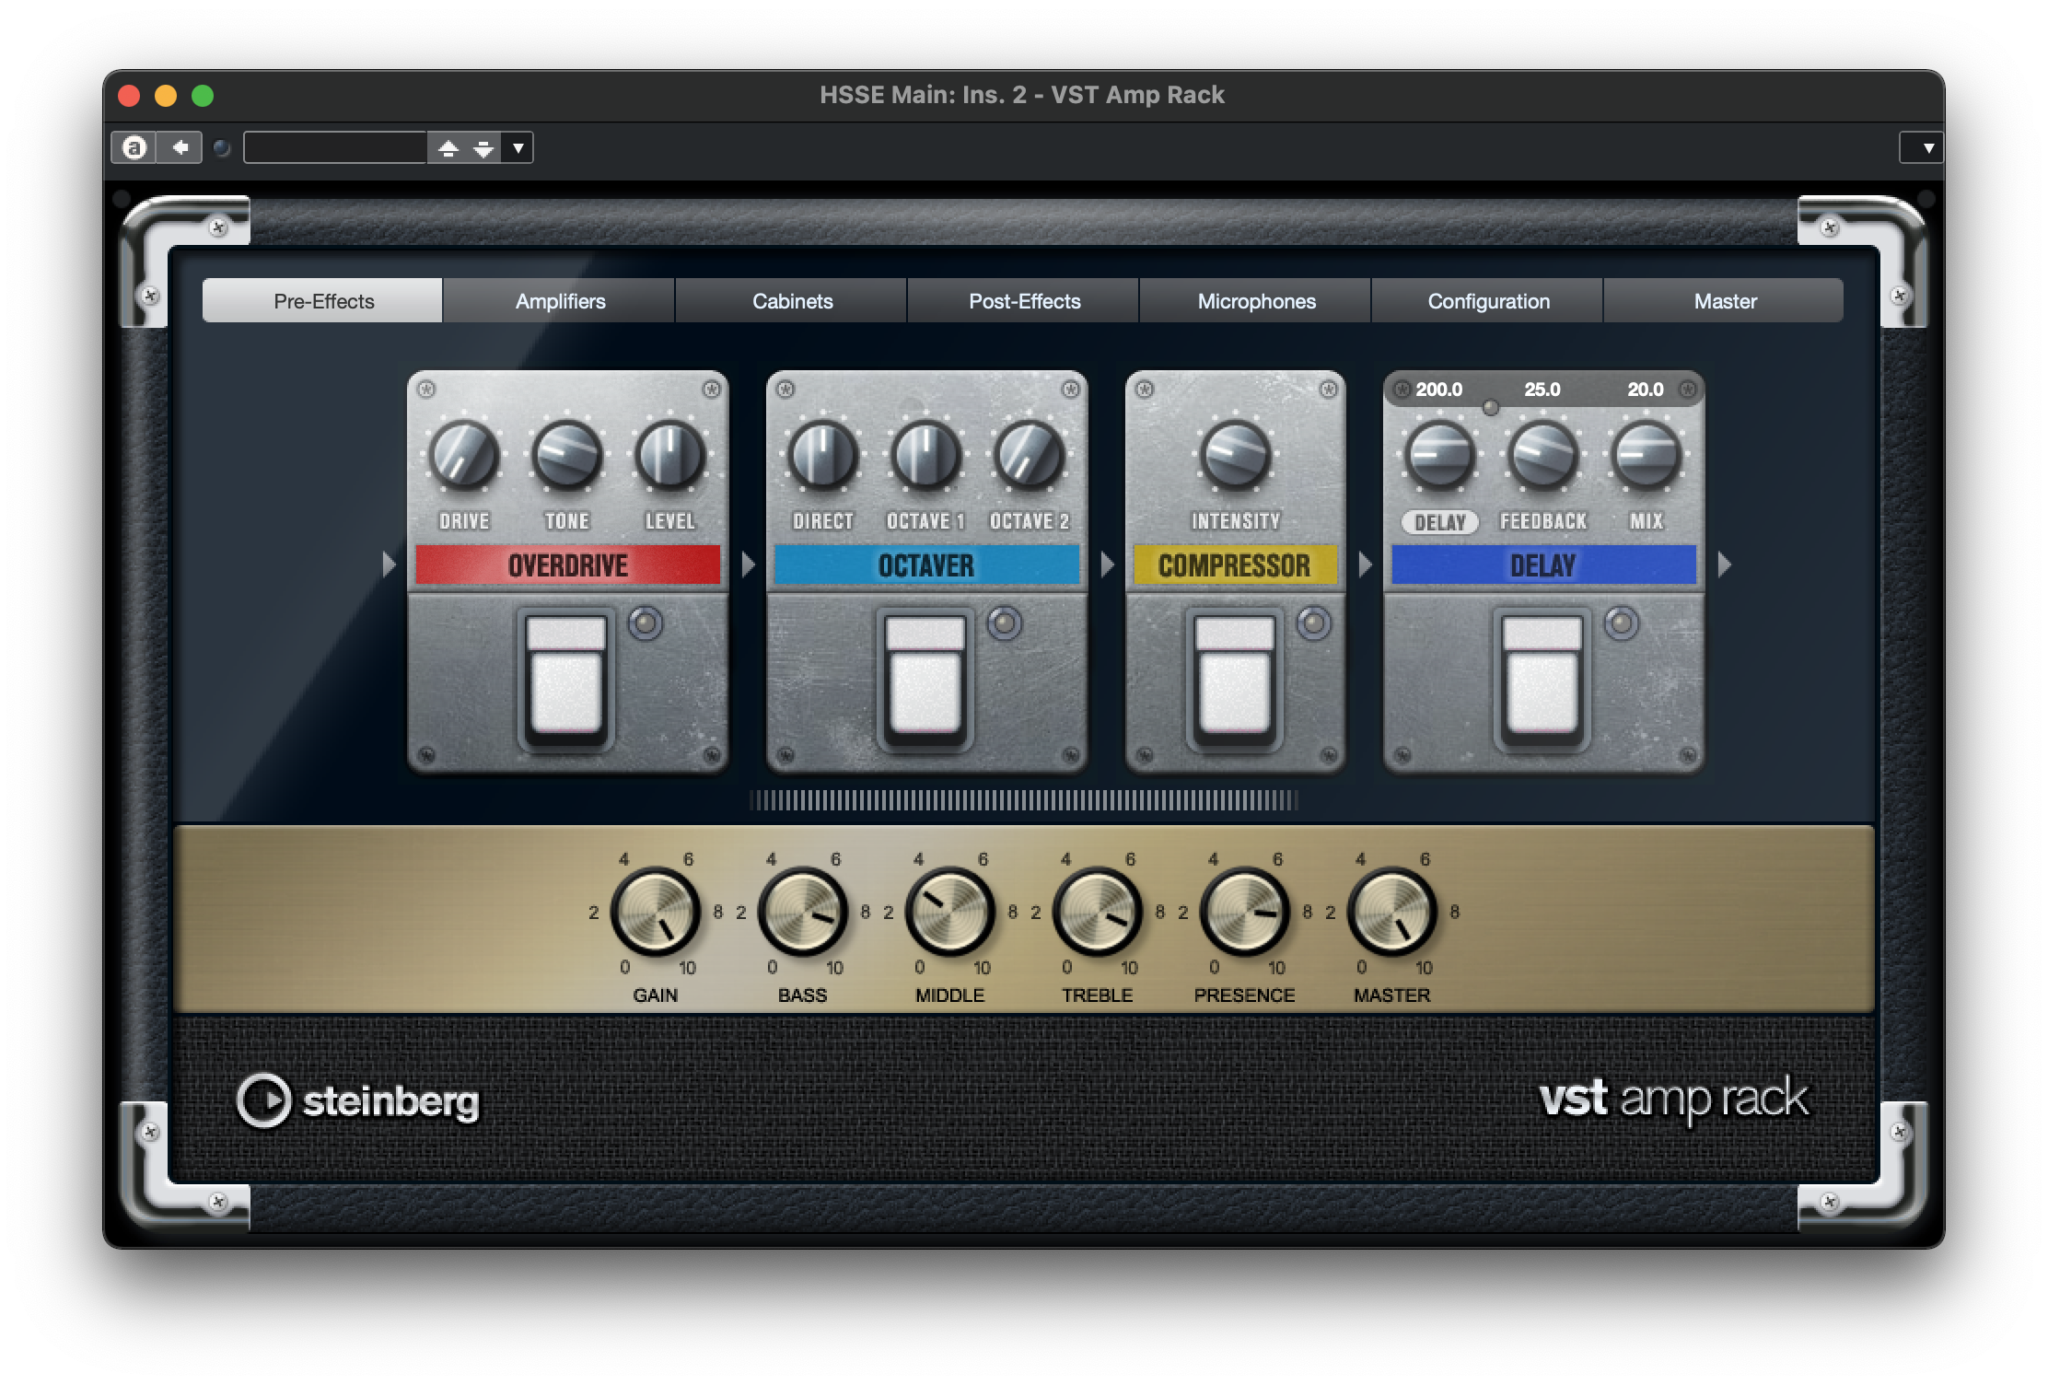This screenshot has width=2048, height=1385.
Task: Click the Delay sync mode button
Action: (1440, 521)
